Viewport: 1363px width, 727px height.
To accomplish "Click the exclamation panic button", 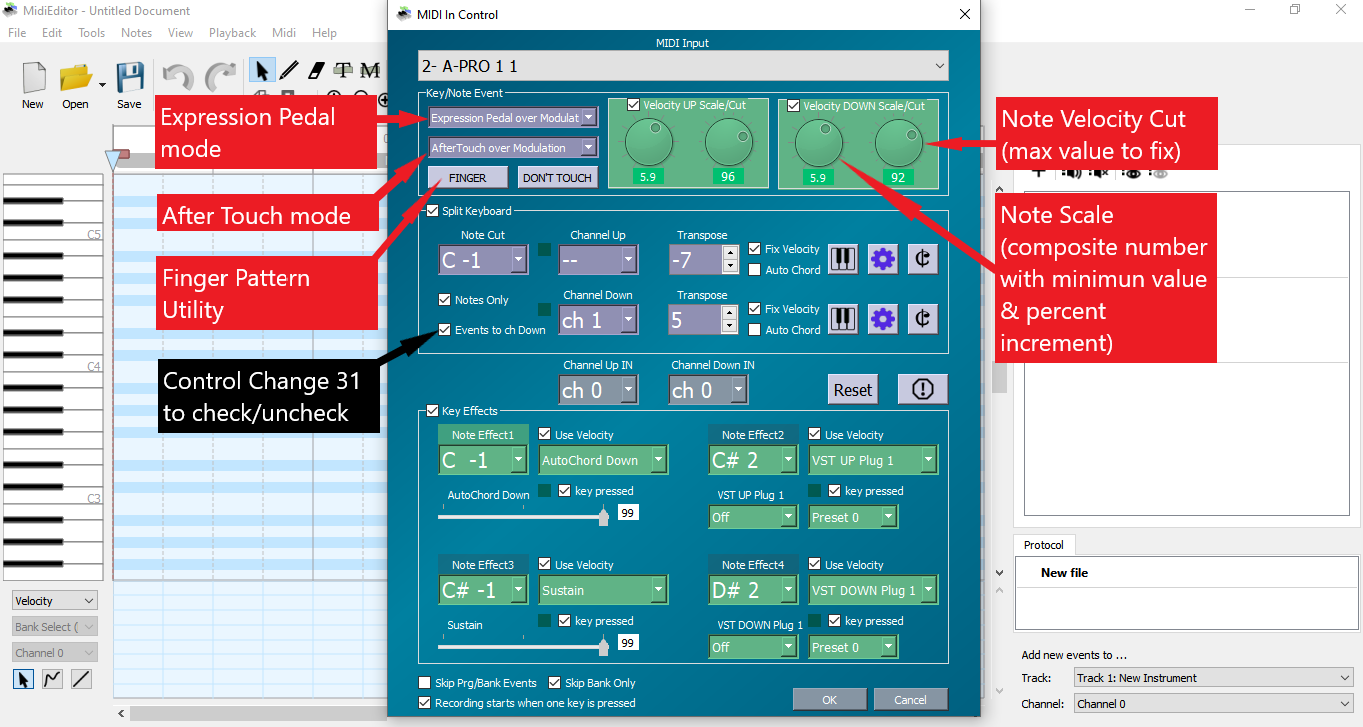I will (x=922, y=389).
